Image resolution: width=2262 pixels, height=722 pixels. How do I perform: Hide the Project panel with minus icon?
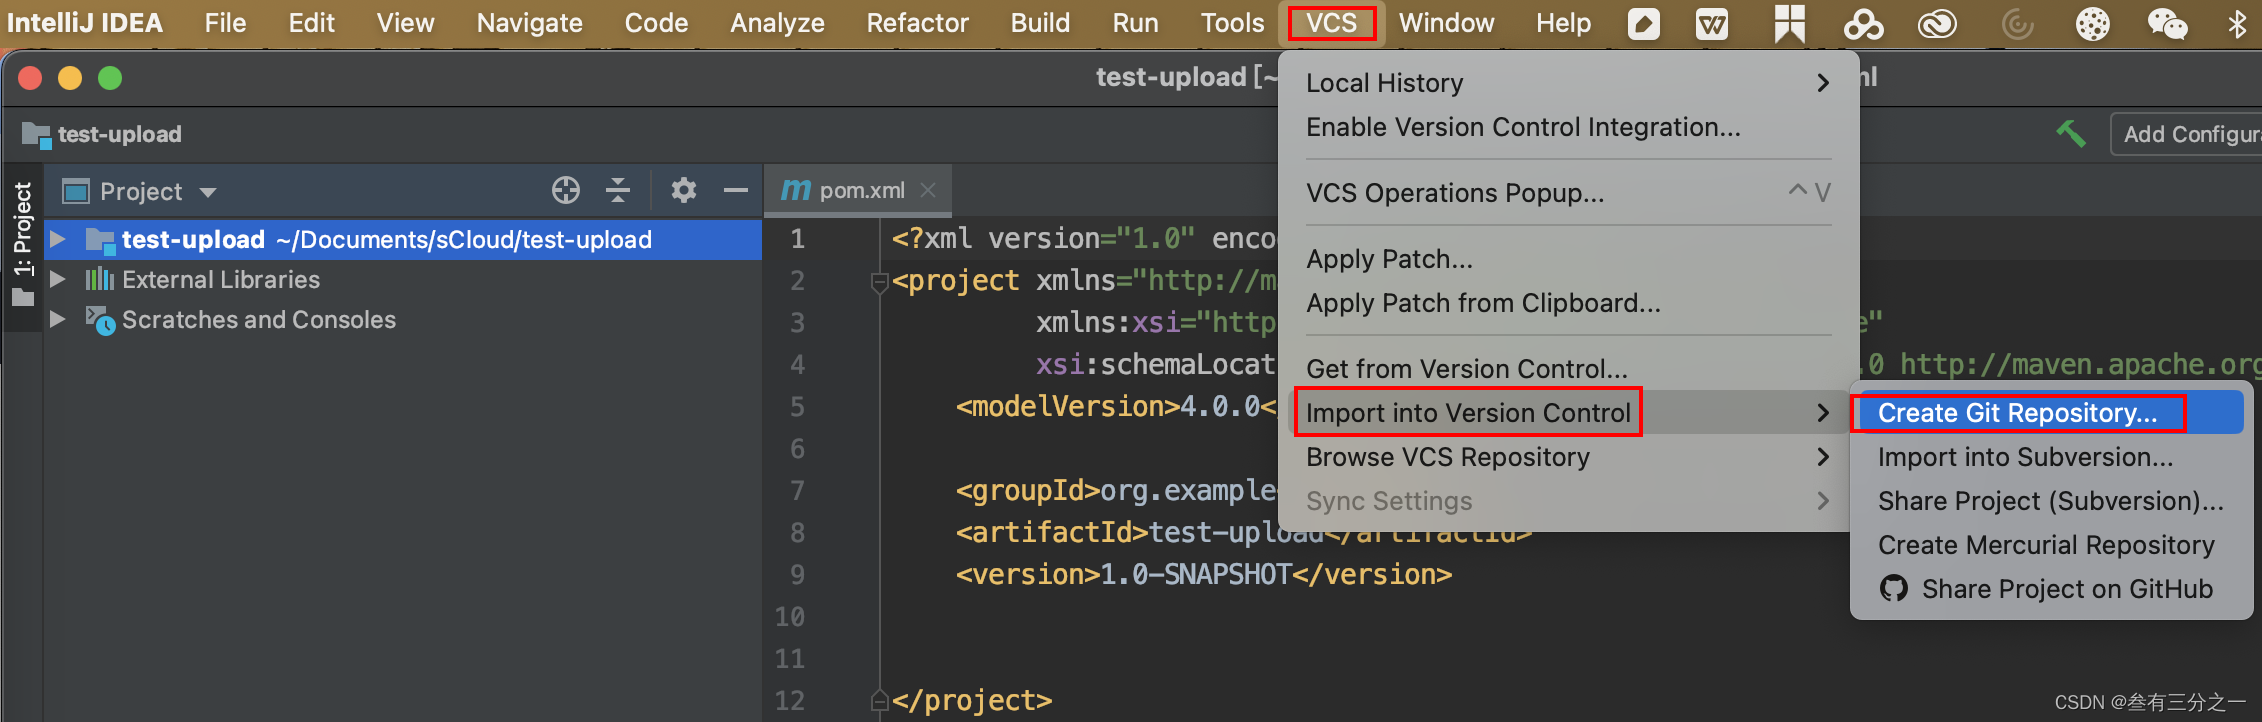coord(736,190)
